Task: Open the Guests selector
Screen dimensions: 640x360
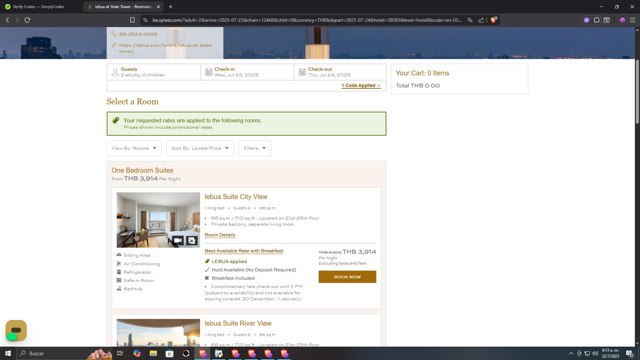Action: point(154,72)
